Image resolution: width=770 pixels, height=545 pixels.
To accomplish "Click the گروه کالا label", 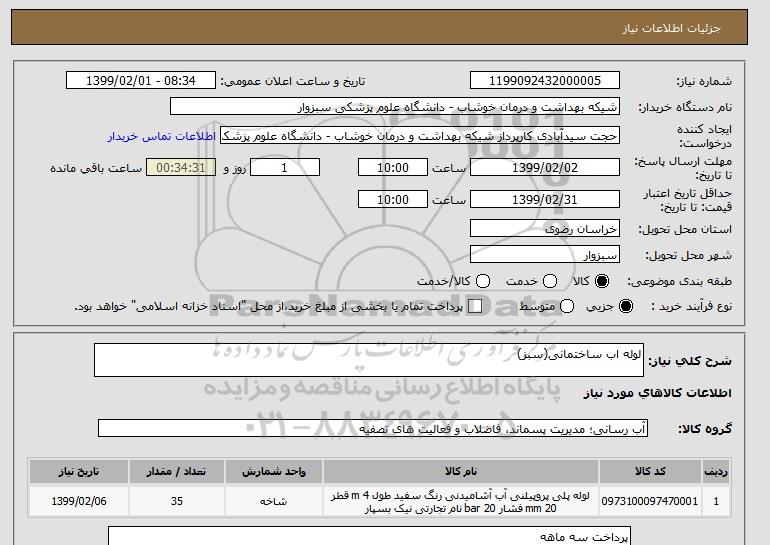I will pyautogui.click(x=705, y=429).
